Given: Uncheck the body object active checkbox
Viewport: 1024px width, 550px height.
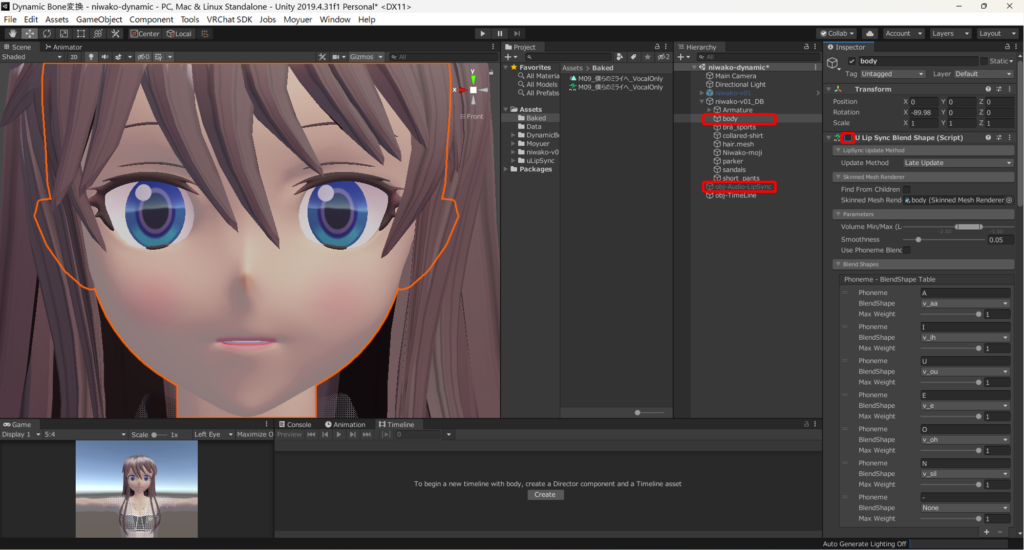Looking at the screenshot, I should (x=851, y=62).
